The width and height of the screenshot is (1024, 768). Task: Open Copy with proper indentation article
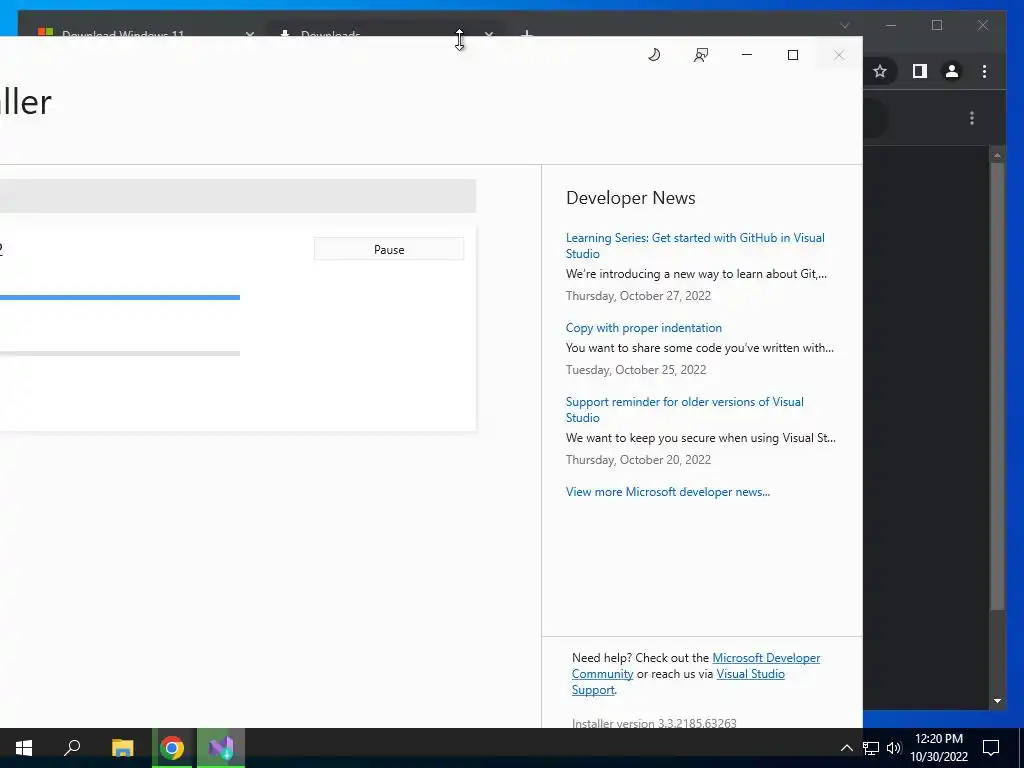coord(643,328)
